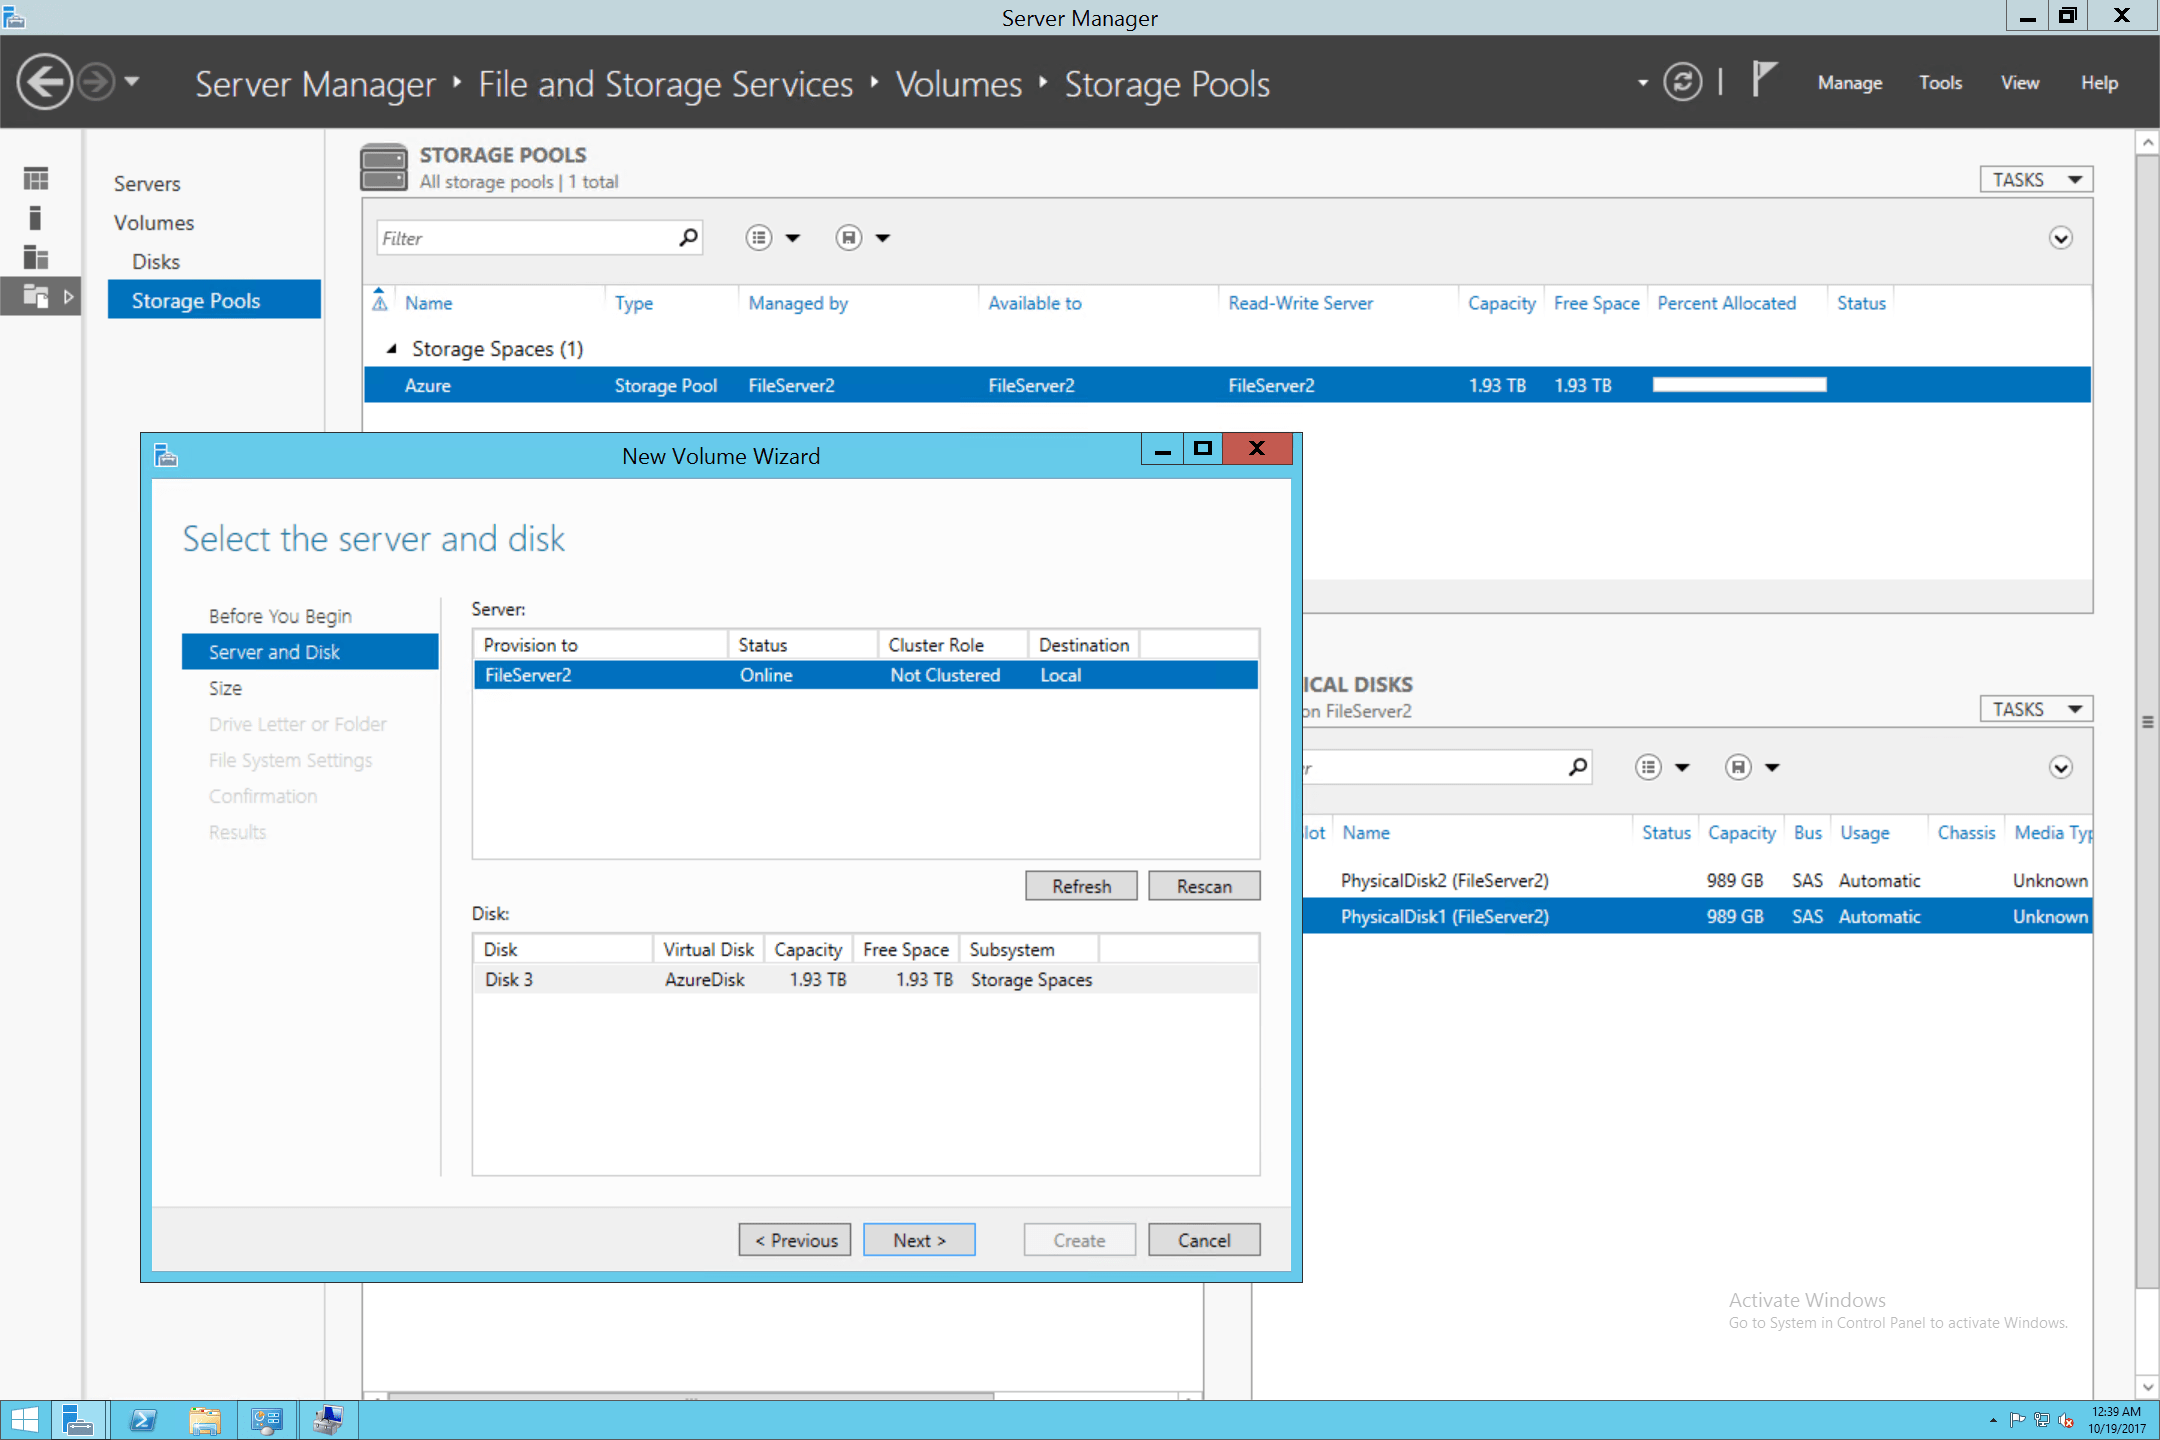Click the save query floppy icon
The image size is (2160, 1440).
click(847, 237)
